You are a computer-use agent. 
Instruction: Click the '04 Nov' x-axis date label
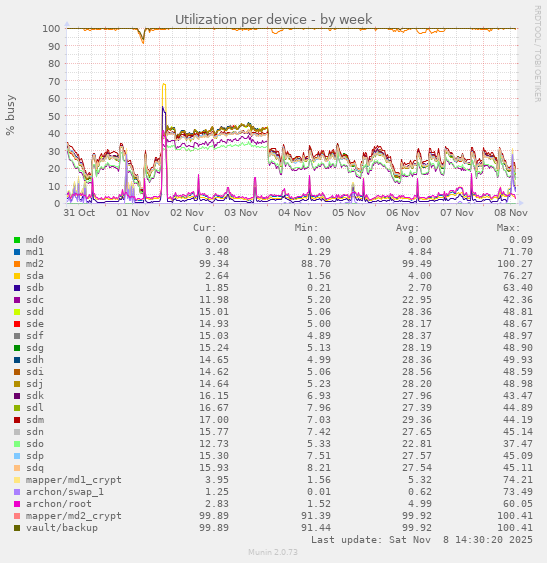point(295,213)
